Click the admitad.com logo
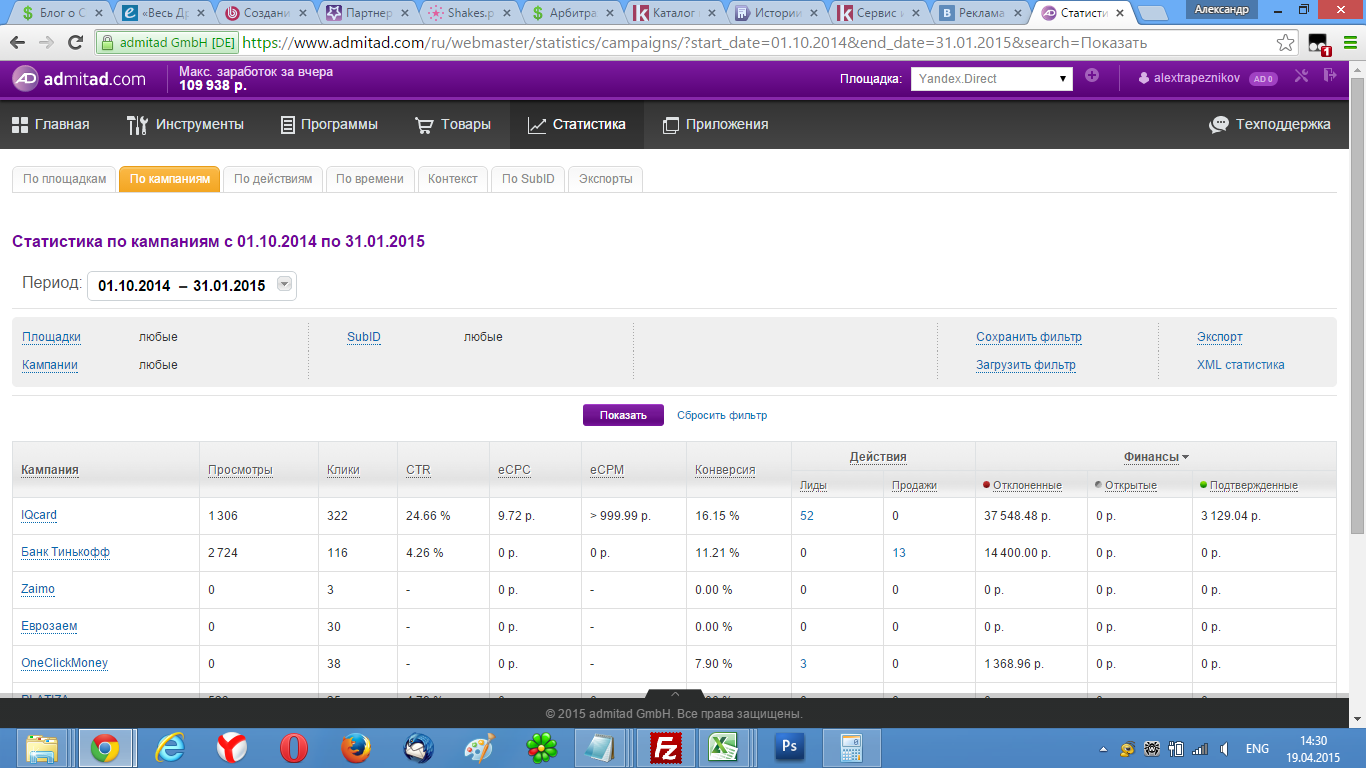 79,79
